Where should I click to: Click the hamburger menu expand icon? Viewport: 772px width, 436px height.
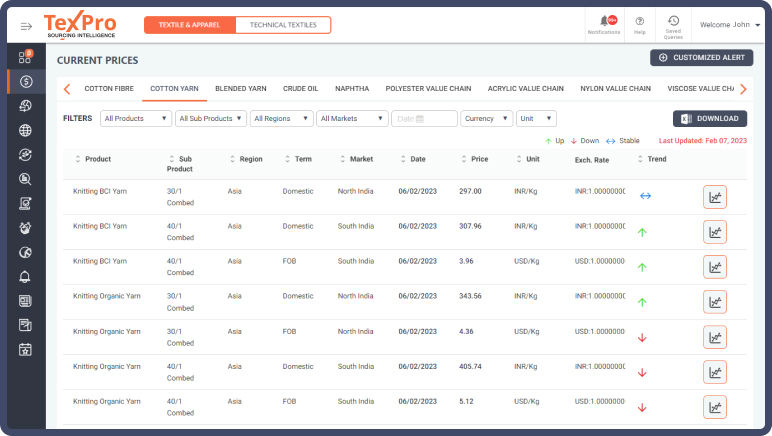coord(25,25)
